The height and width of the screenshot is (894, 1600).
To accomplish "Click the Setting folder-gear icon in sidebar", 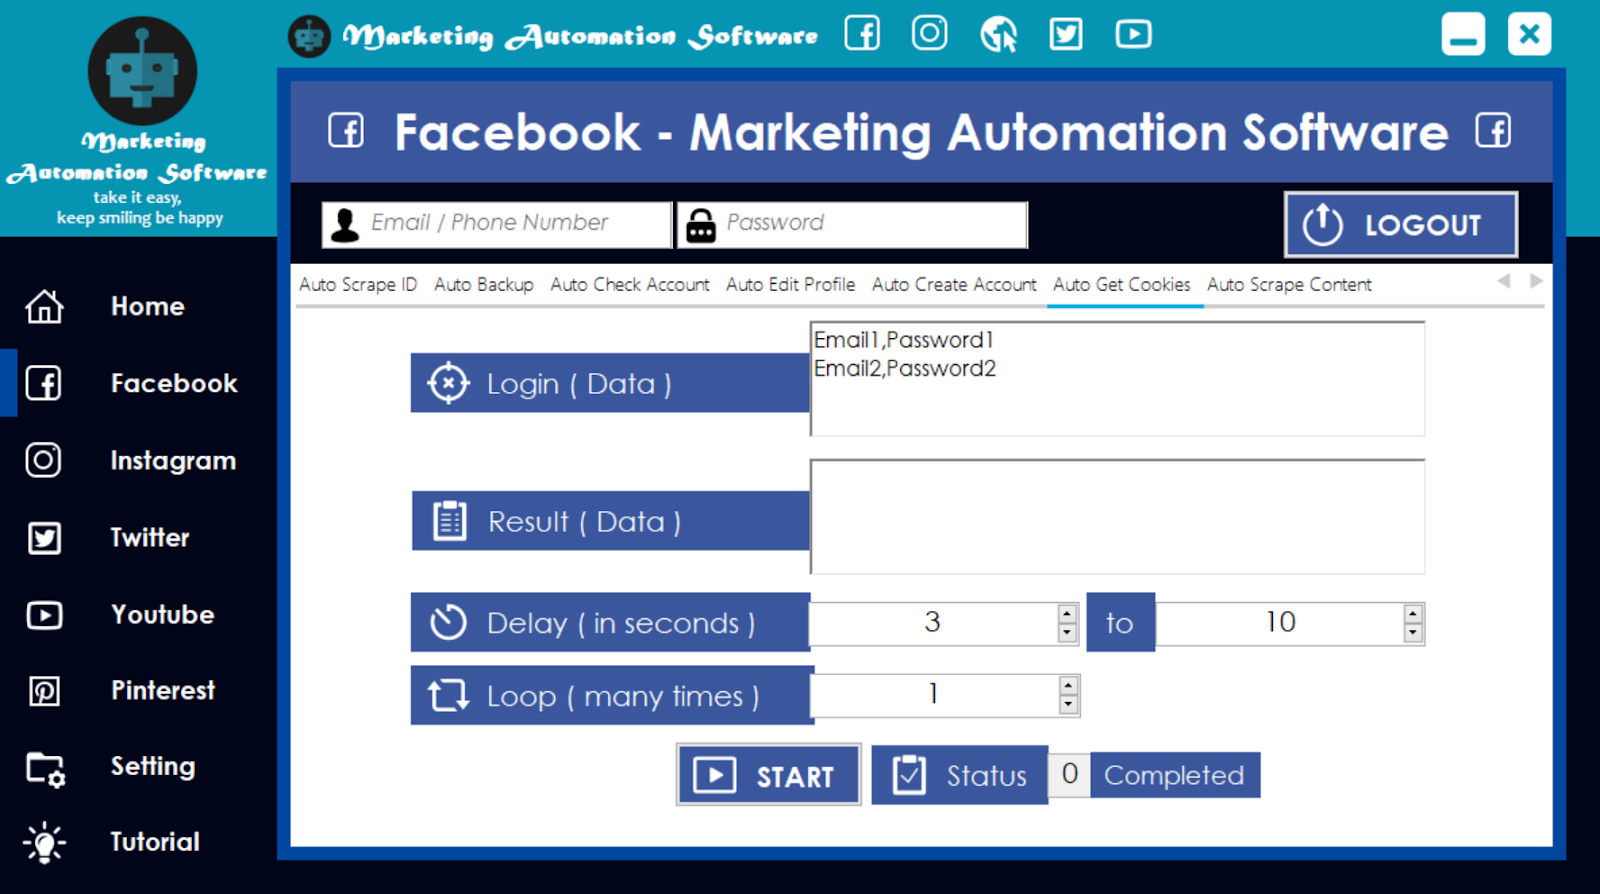I will click(45, 769).
